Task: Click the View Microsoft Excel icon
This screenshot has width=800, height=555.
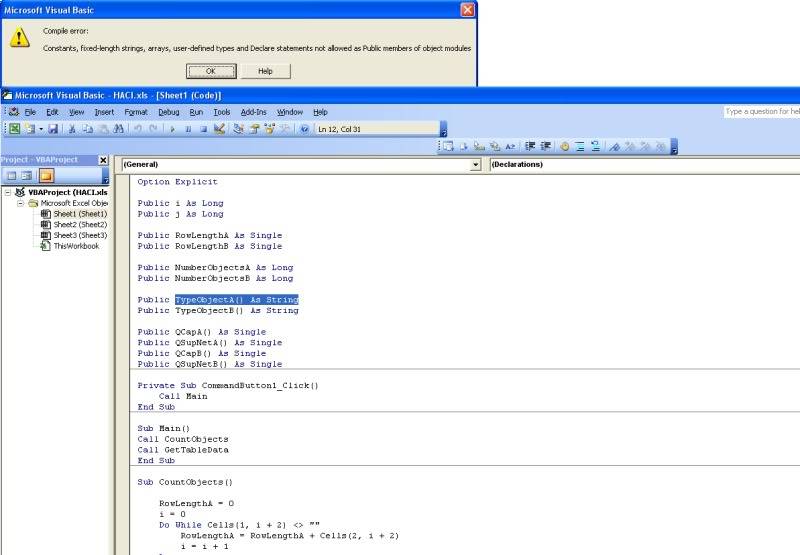Action: (x=15, y=129)
